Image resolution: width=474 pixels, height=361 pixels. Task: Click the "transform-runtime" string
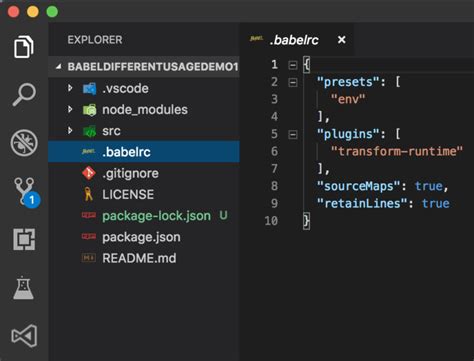[397, 151]
